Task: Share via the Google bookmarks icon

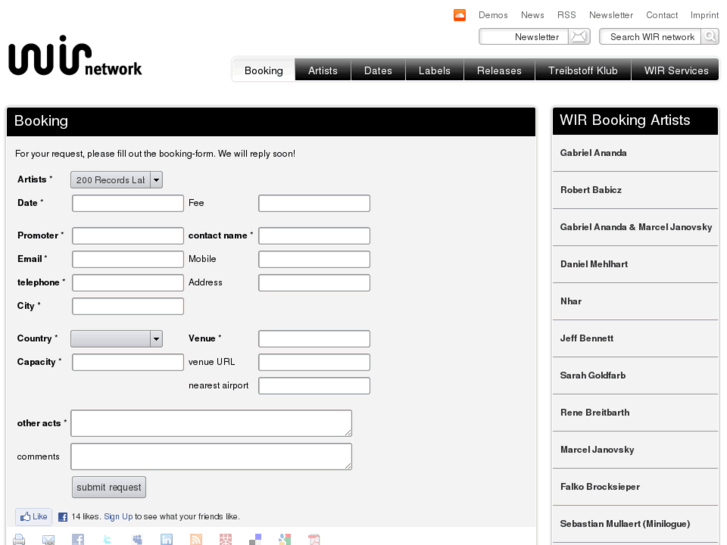Action: [x=285, y=539]
